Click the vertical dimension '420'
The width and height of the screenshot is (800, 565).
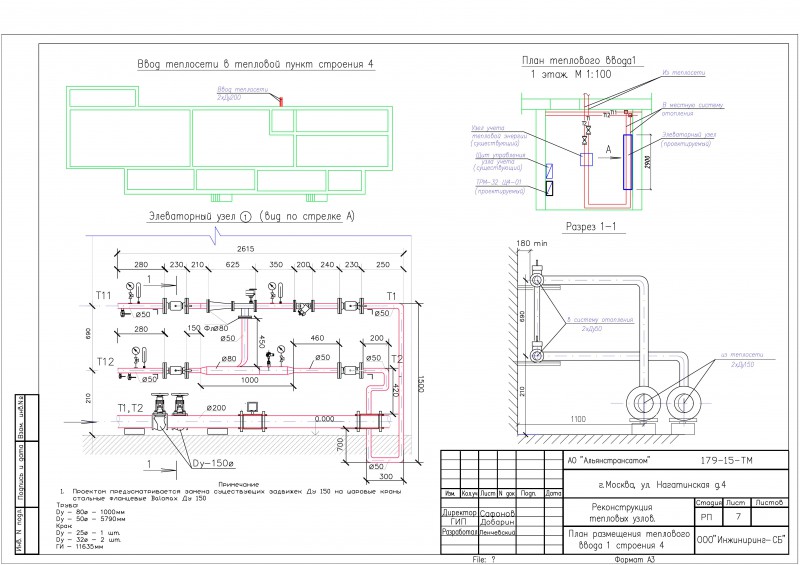394,390
